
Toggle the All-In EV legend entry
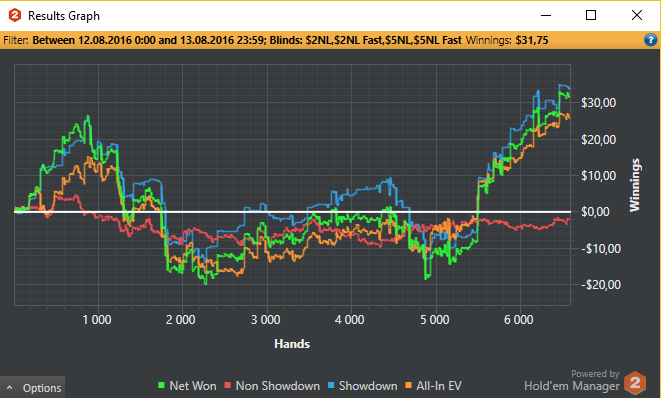[x=433, y=386]
